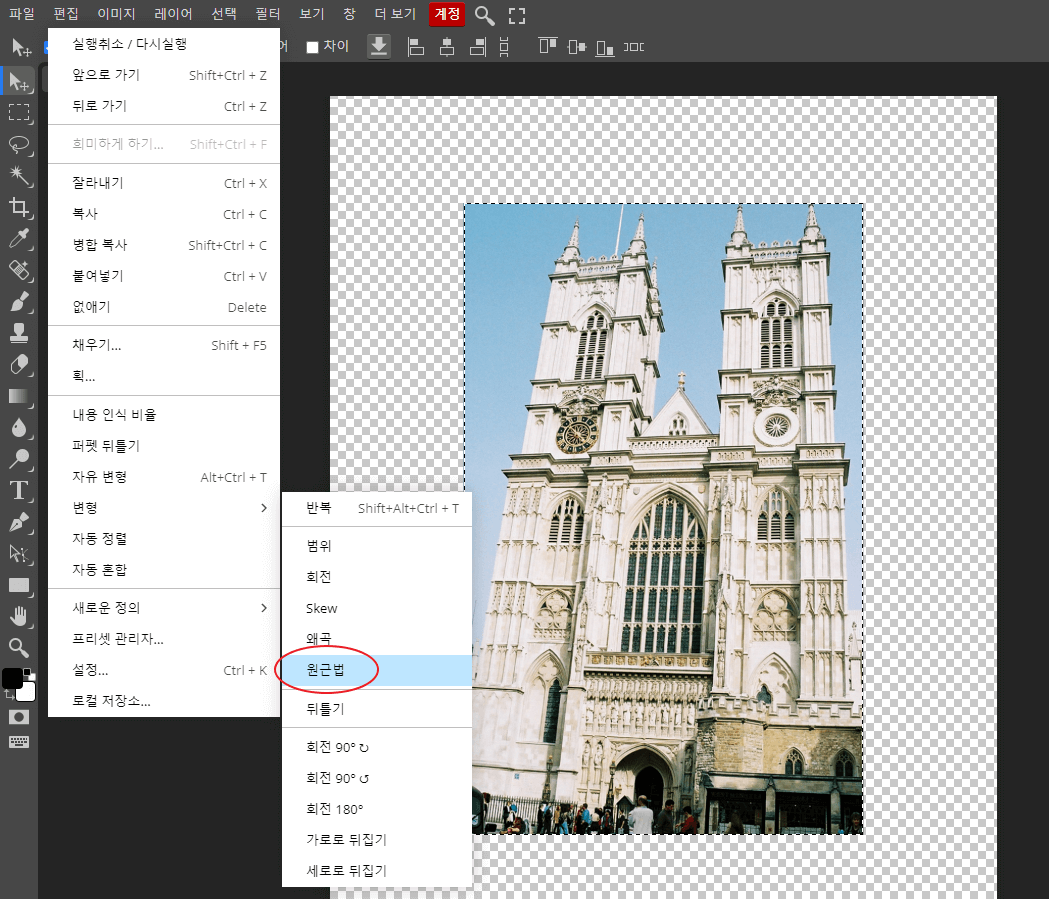Image resolution: width=1049 pixels, height=899 pixels.
Task: Choose 원근법 in the transform submenu
Action: [377, 670]
